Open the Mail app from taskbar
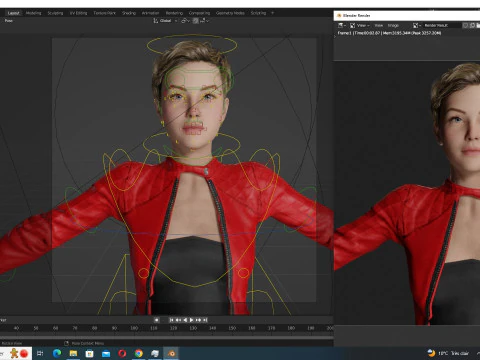 pos(106,353)
